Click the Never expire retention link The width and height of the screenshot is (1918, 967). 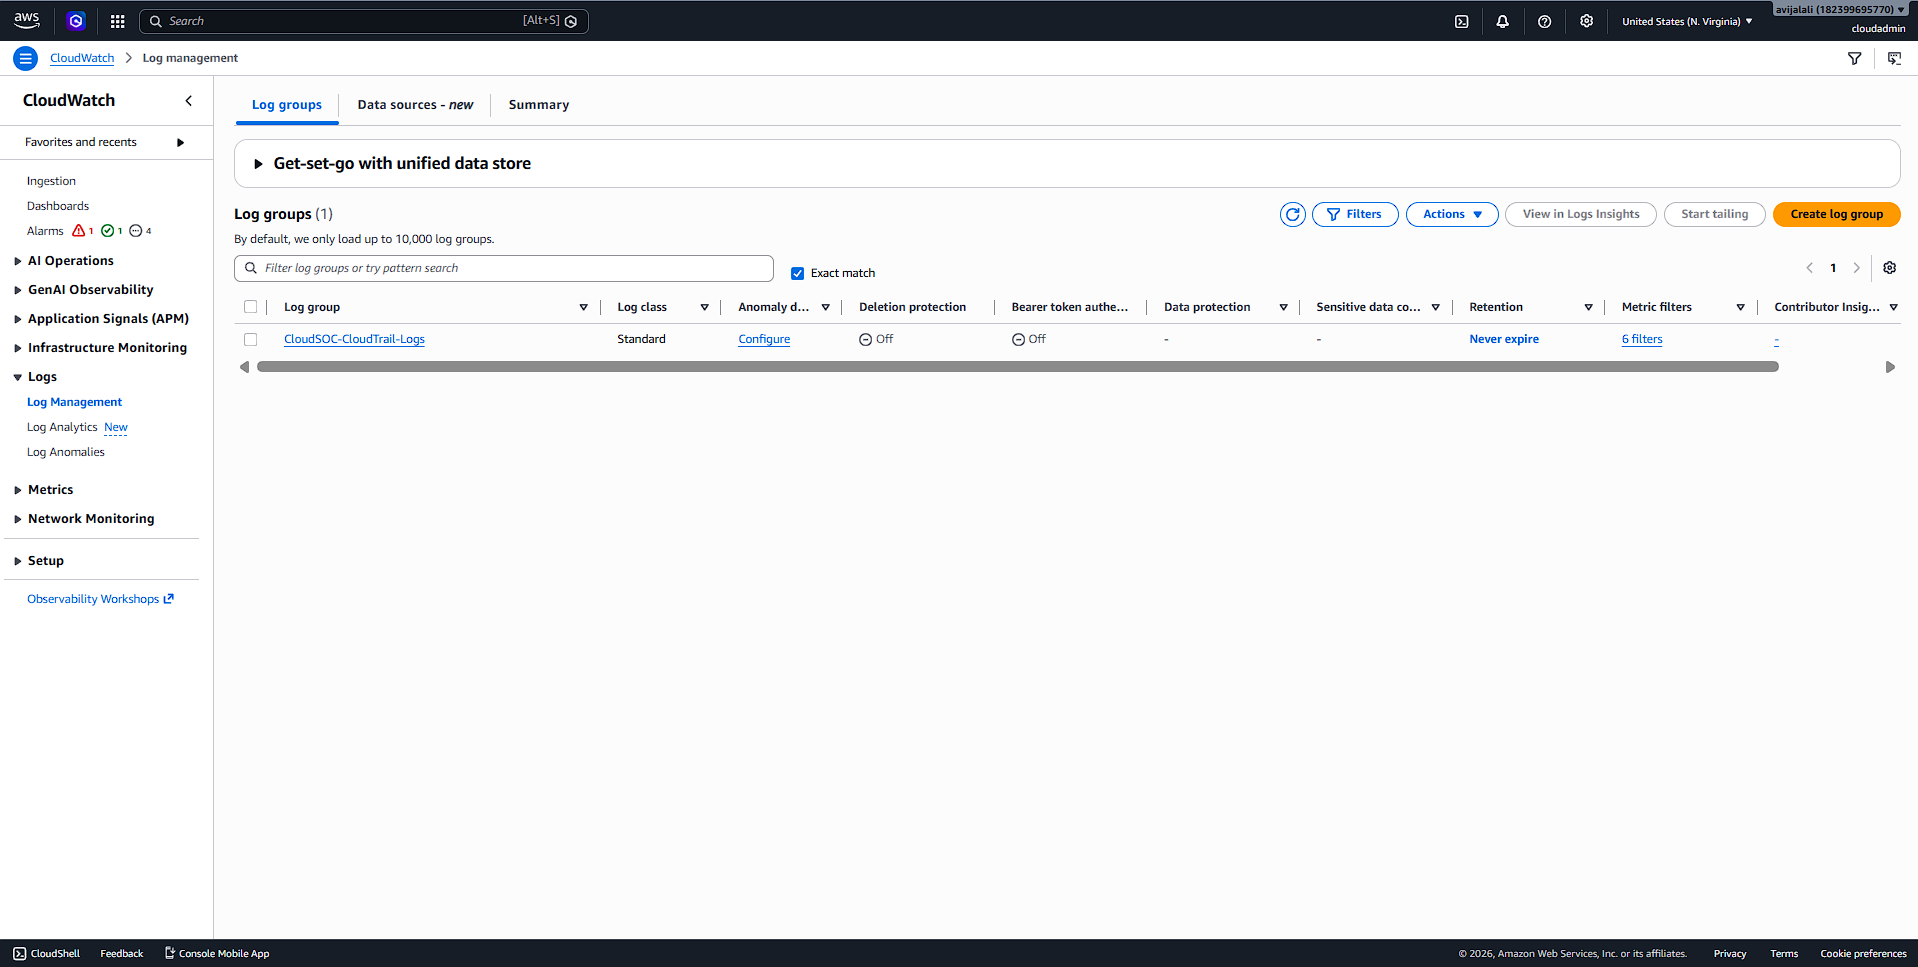click(1504, 339)
